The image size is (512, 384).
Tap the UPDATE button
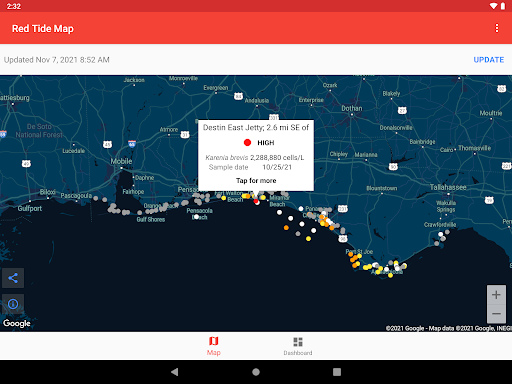[x=488, y=60]
